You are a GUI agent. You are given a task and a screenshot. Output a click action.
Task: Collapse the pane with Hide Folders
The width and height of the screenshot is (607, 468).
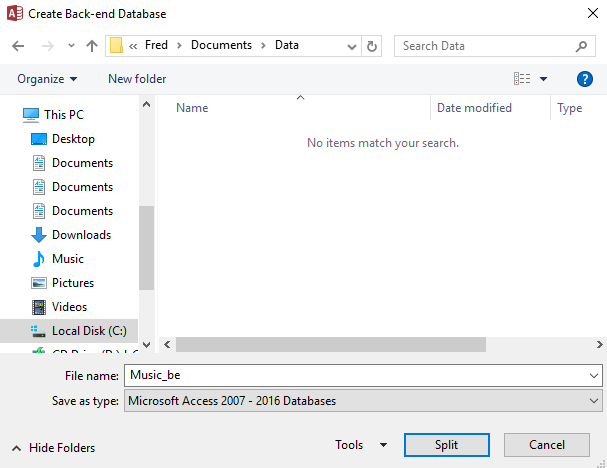pos(54,448)
